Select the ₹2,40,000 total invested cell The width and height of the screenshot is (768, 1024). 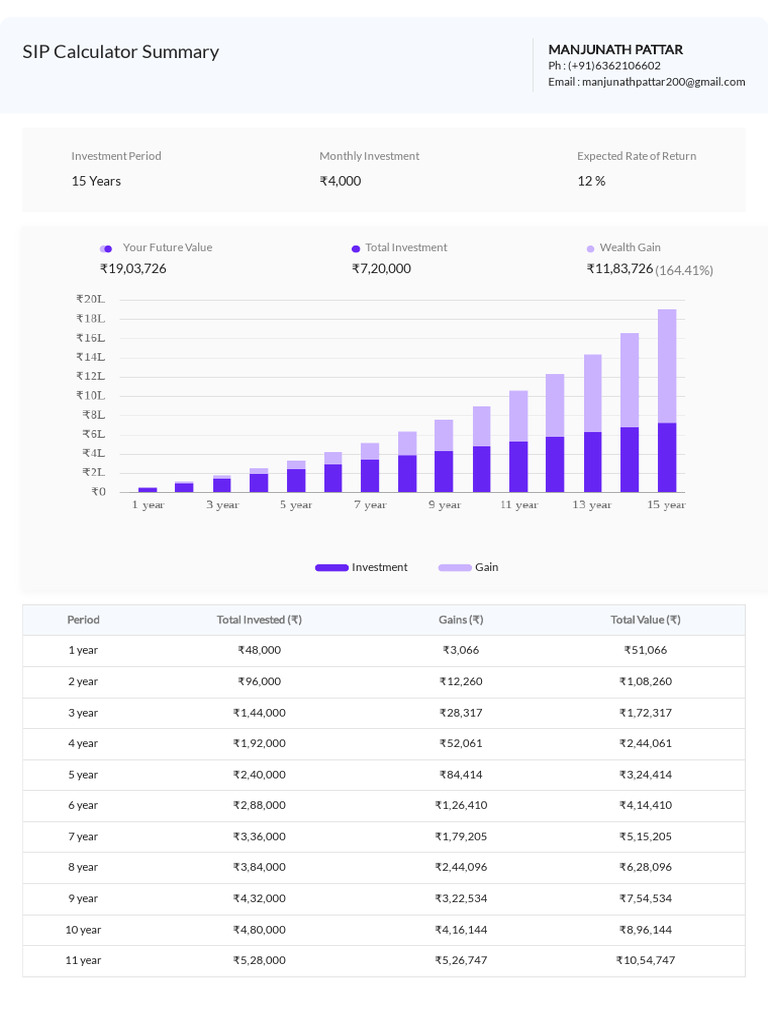[259, 775]
